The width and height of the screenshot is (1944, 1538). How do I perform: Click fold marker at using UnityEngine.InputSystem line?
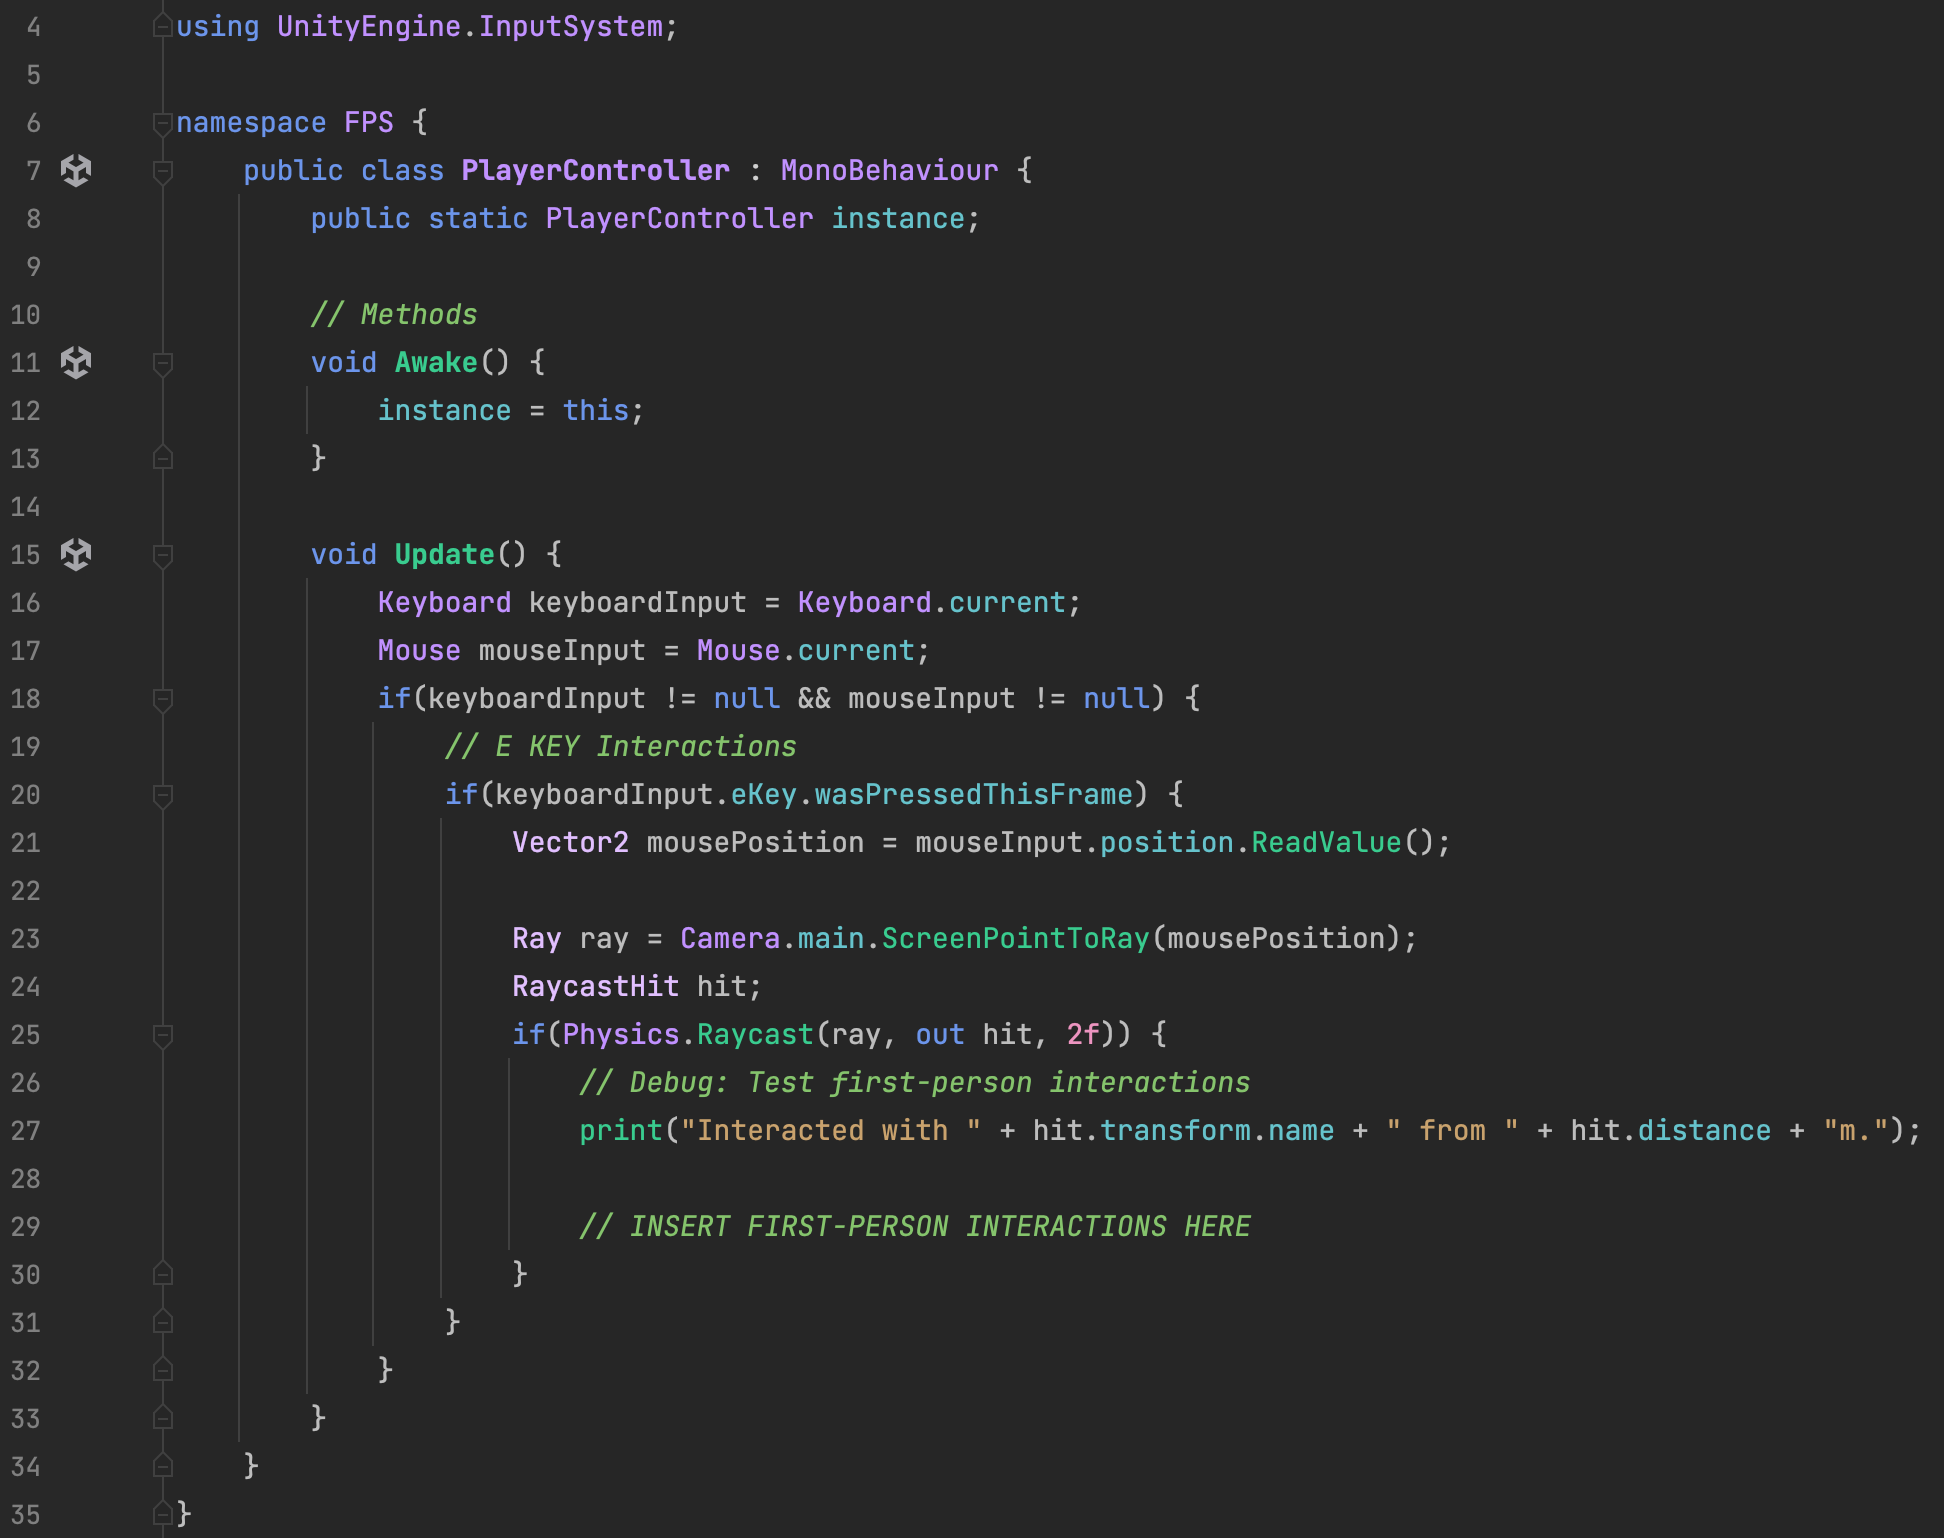click(163, 27)
